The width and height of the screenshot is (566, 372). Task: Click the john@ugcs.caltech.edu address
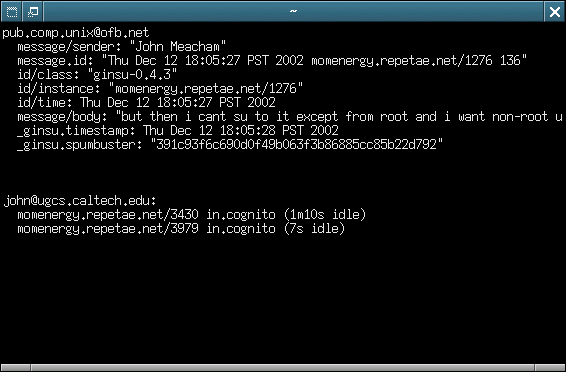(x=80, y=201)
